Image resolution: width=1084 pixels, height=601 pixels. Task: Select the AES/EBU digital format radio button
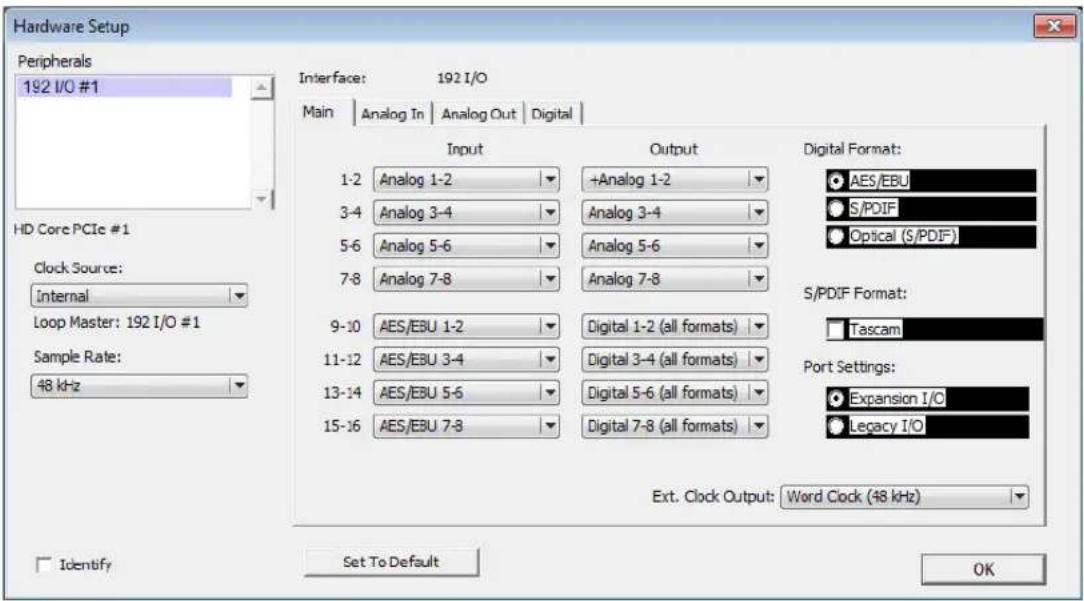(836, 181)
